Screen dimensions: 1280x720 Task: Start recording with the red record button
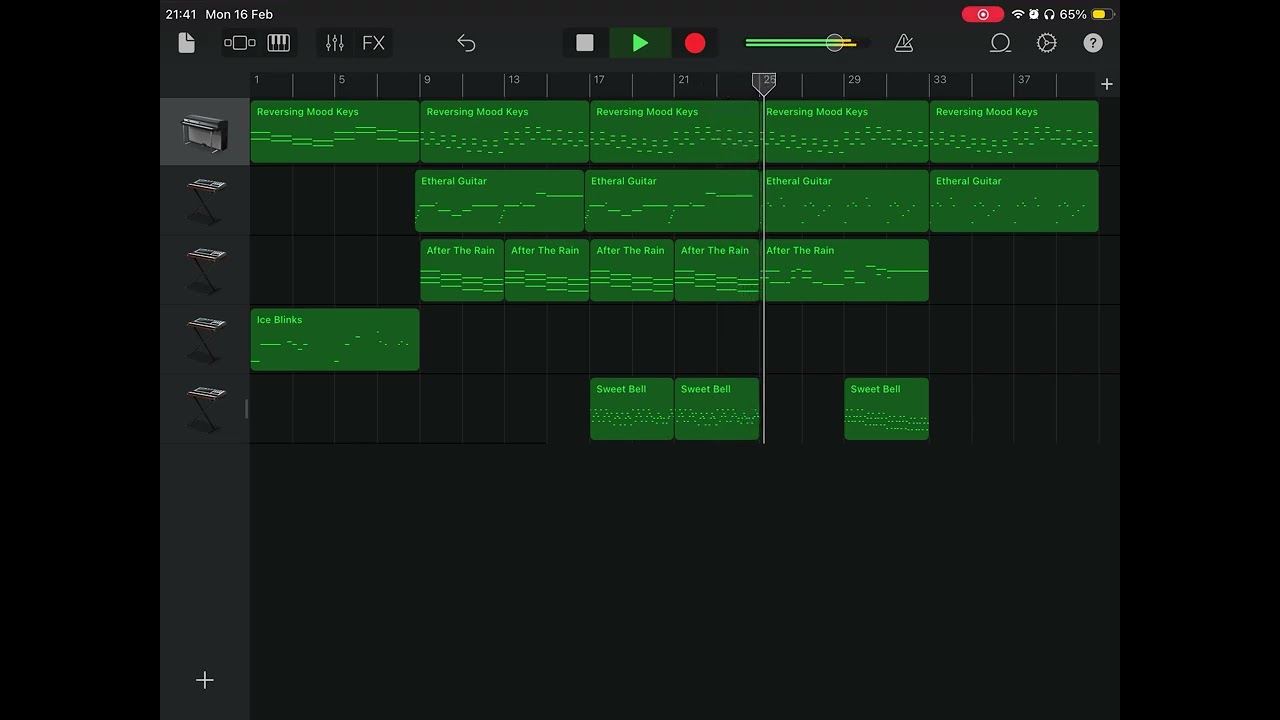(695, 43)
